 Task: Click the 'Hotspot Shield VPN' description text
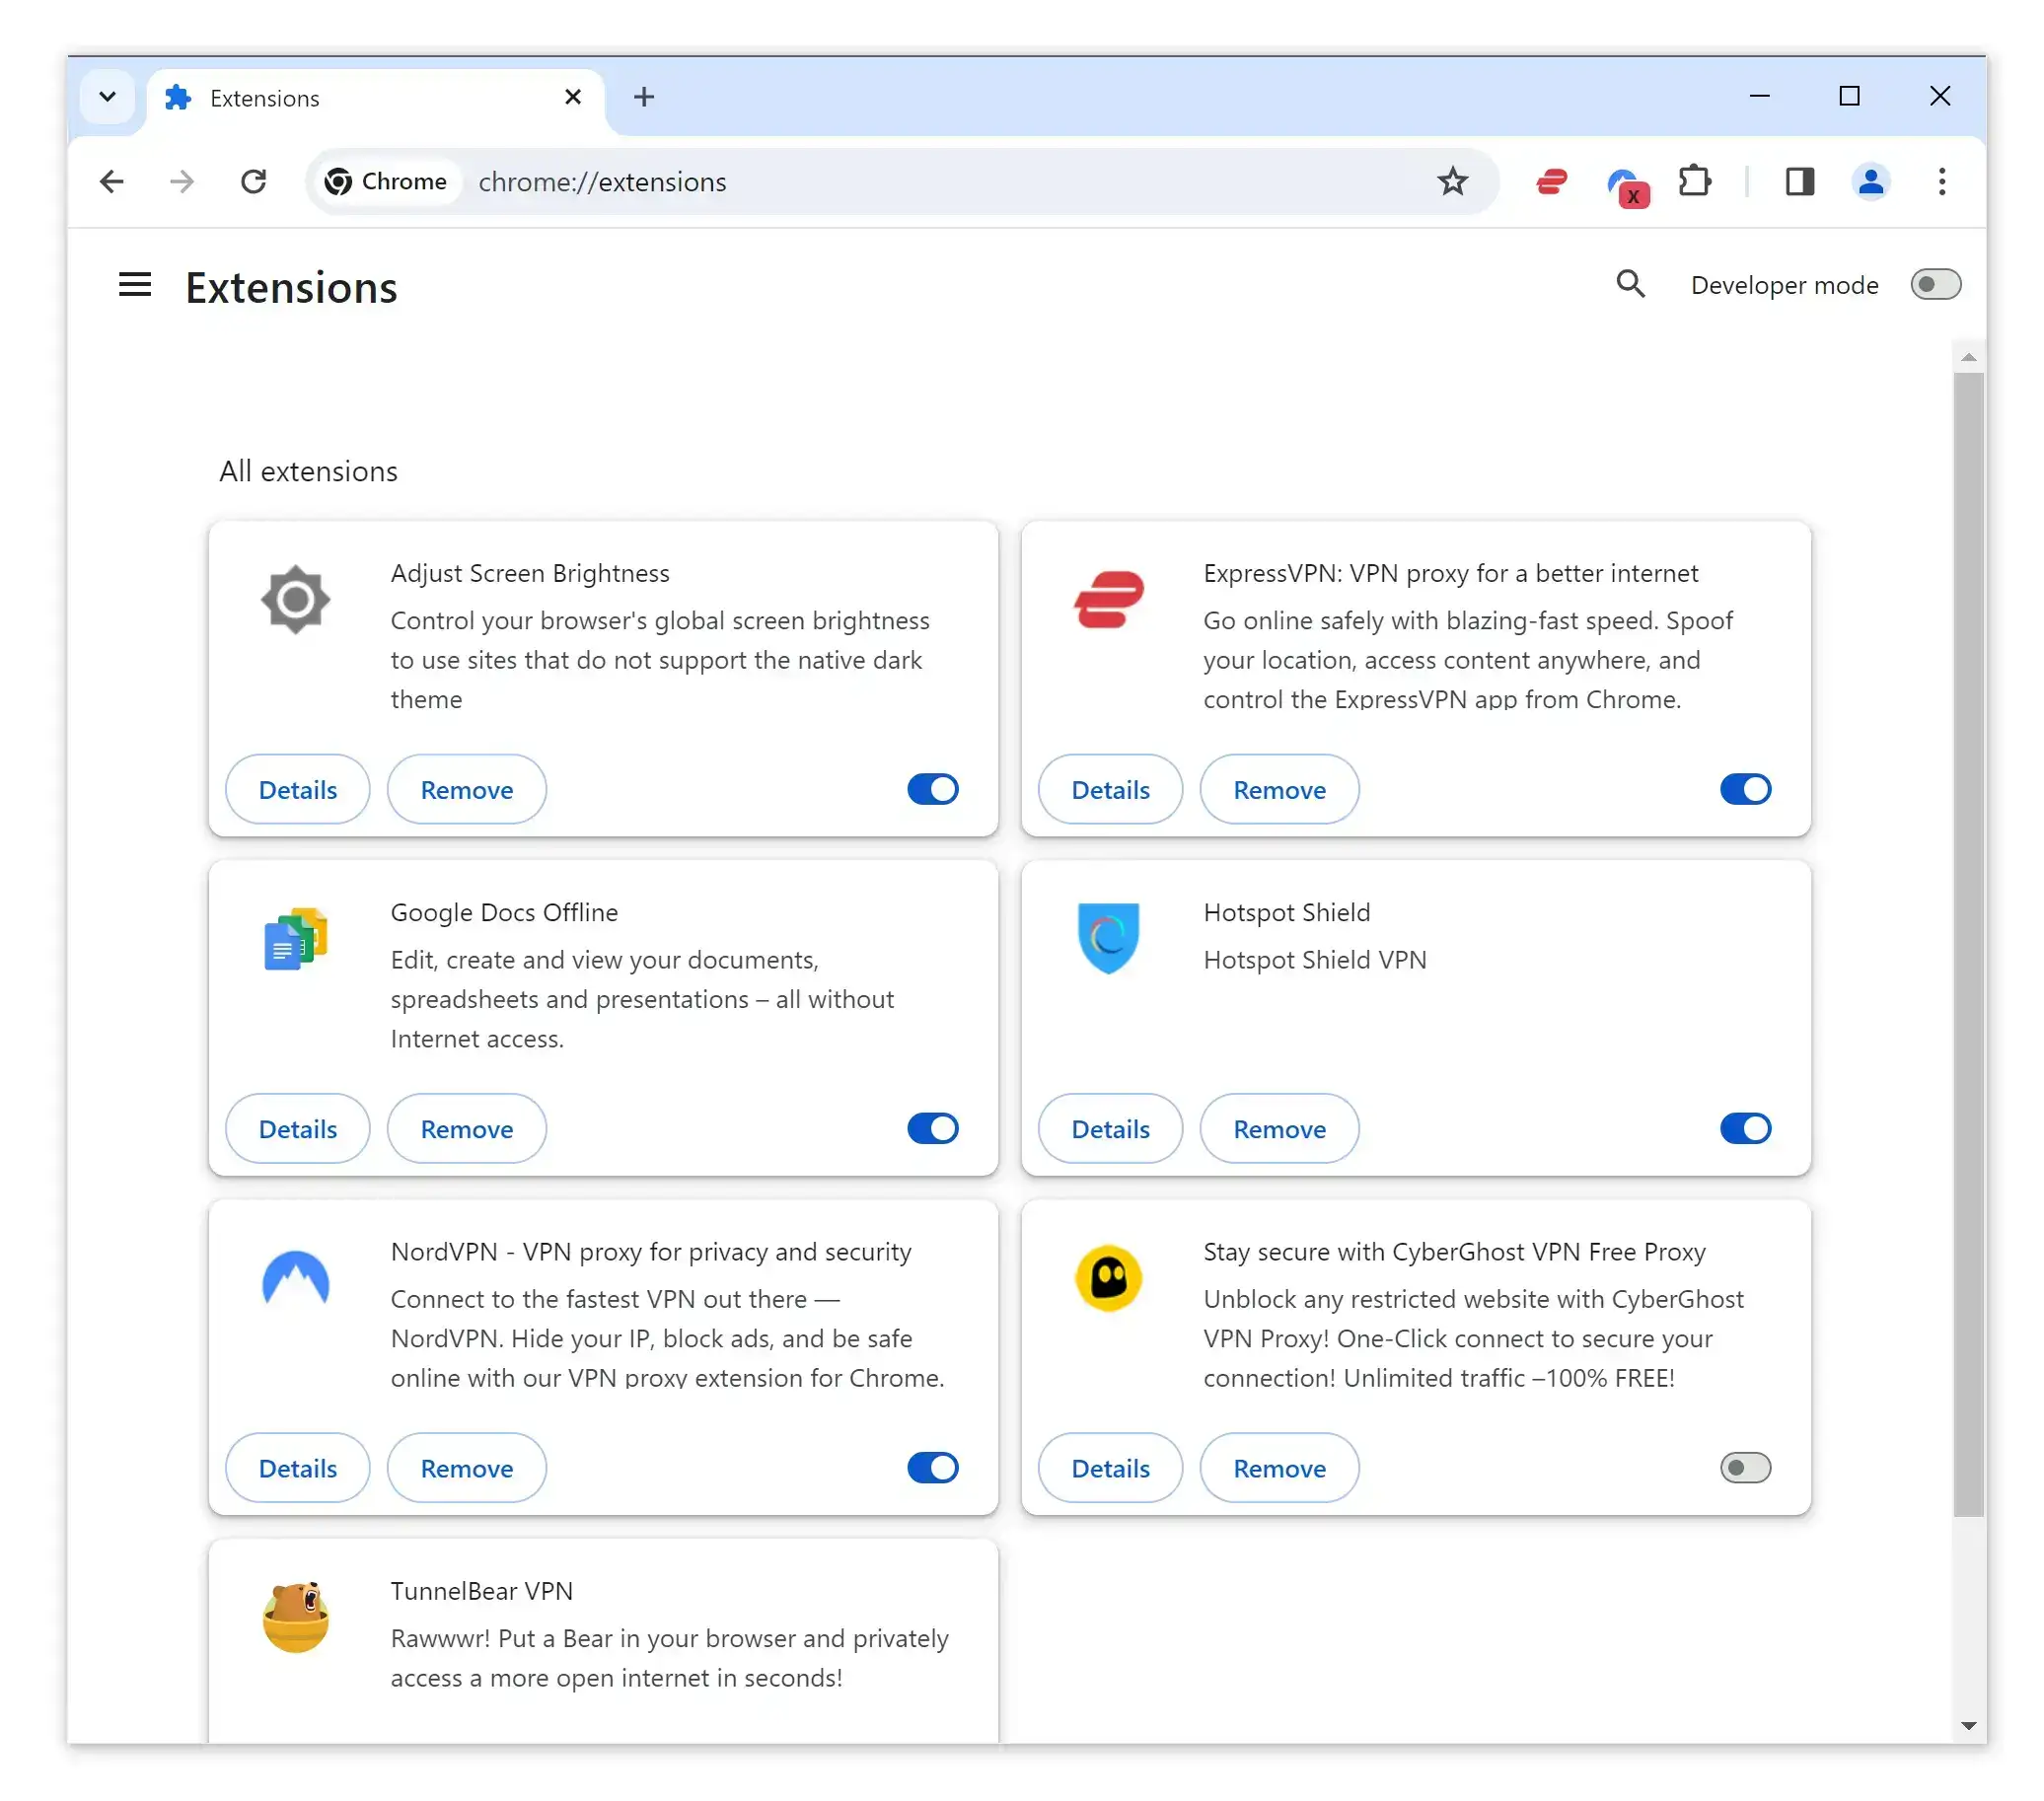point(1314,959)
